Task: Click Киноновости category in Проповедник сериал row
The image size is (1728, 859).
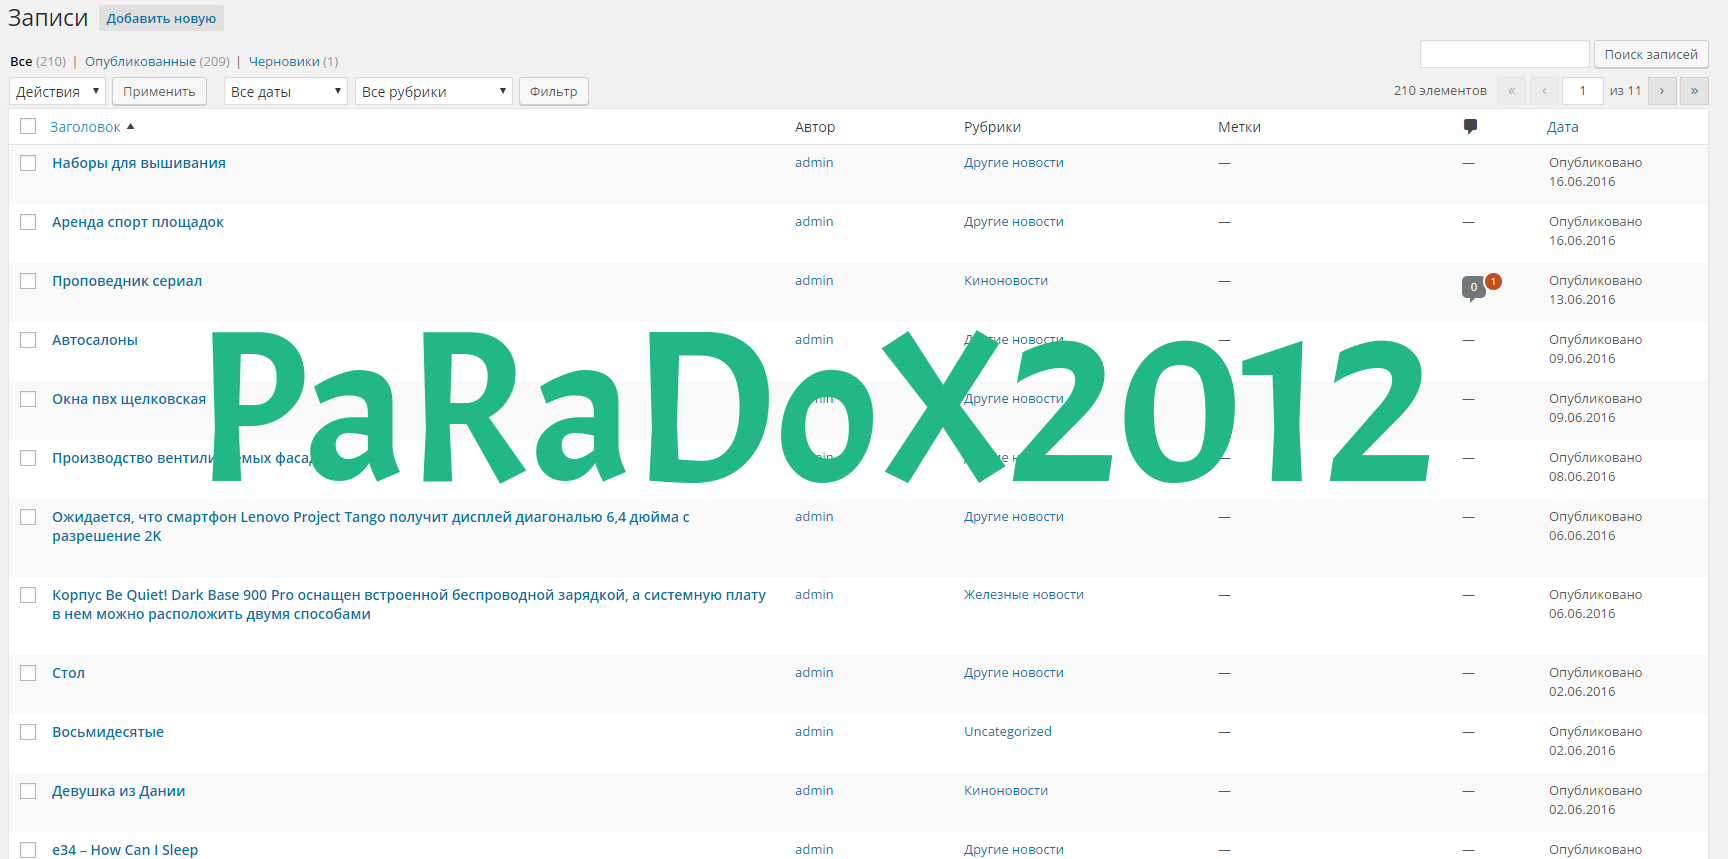Action: pos(1006,280)
